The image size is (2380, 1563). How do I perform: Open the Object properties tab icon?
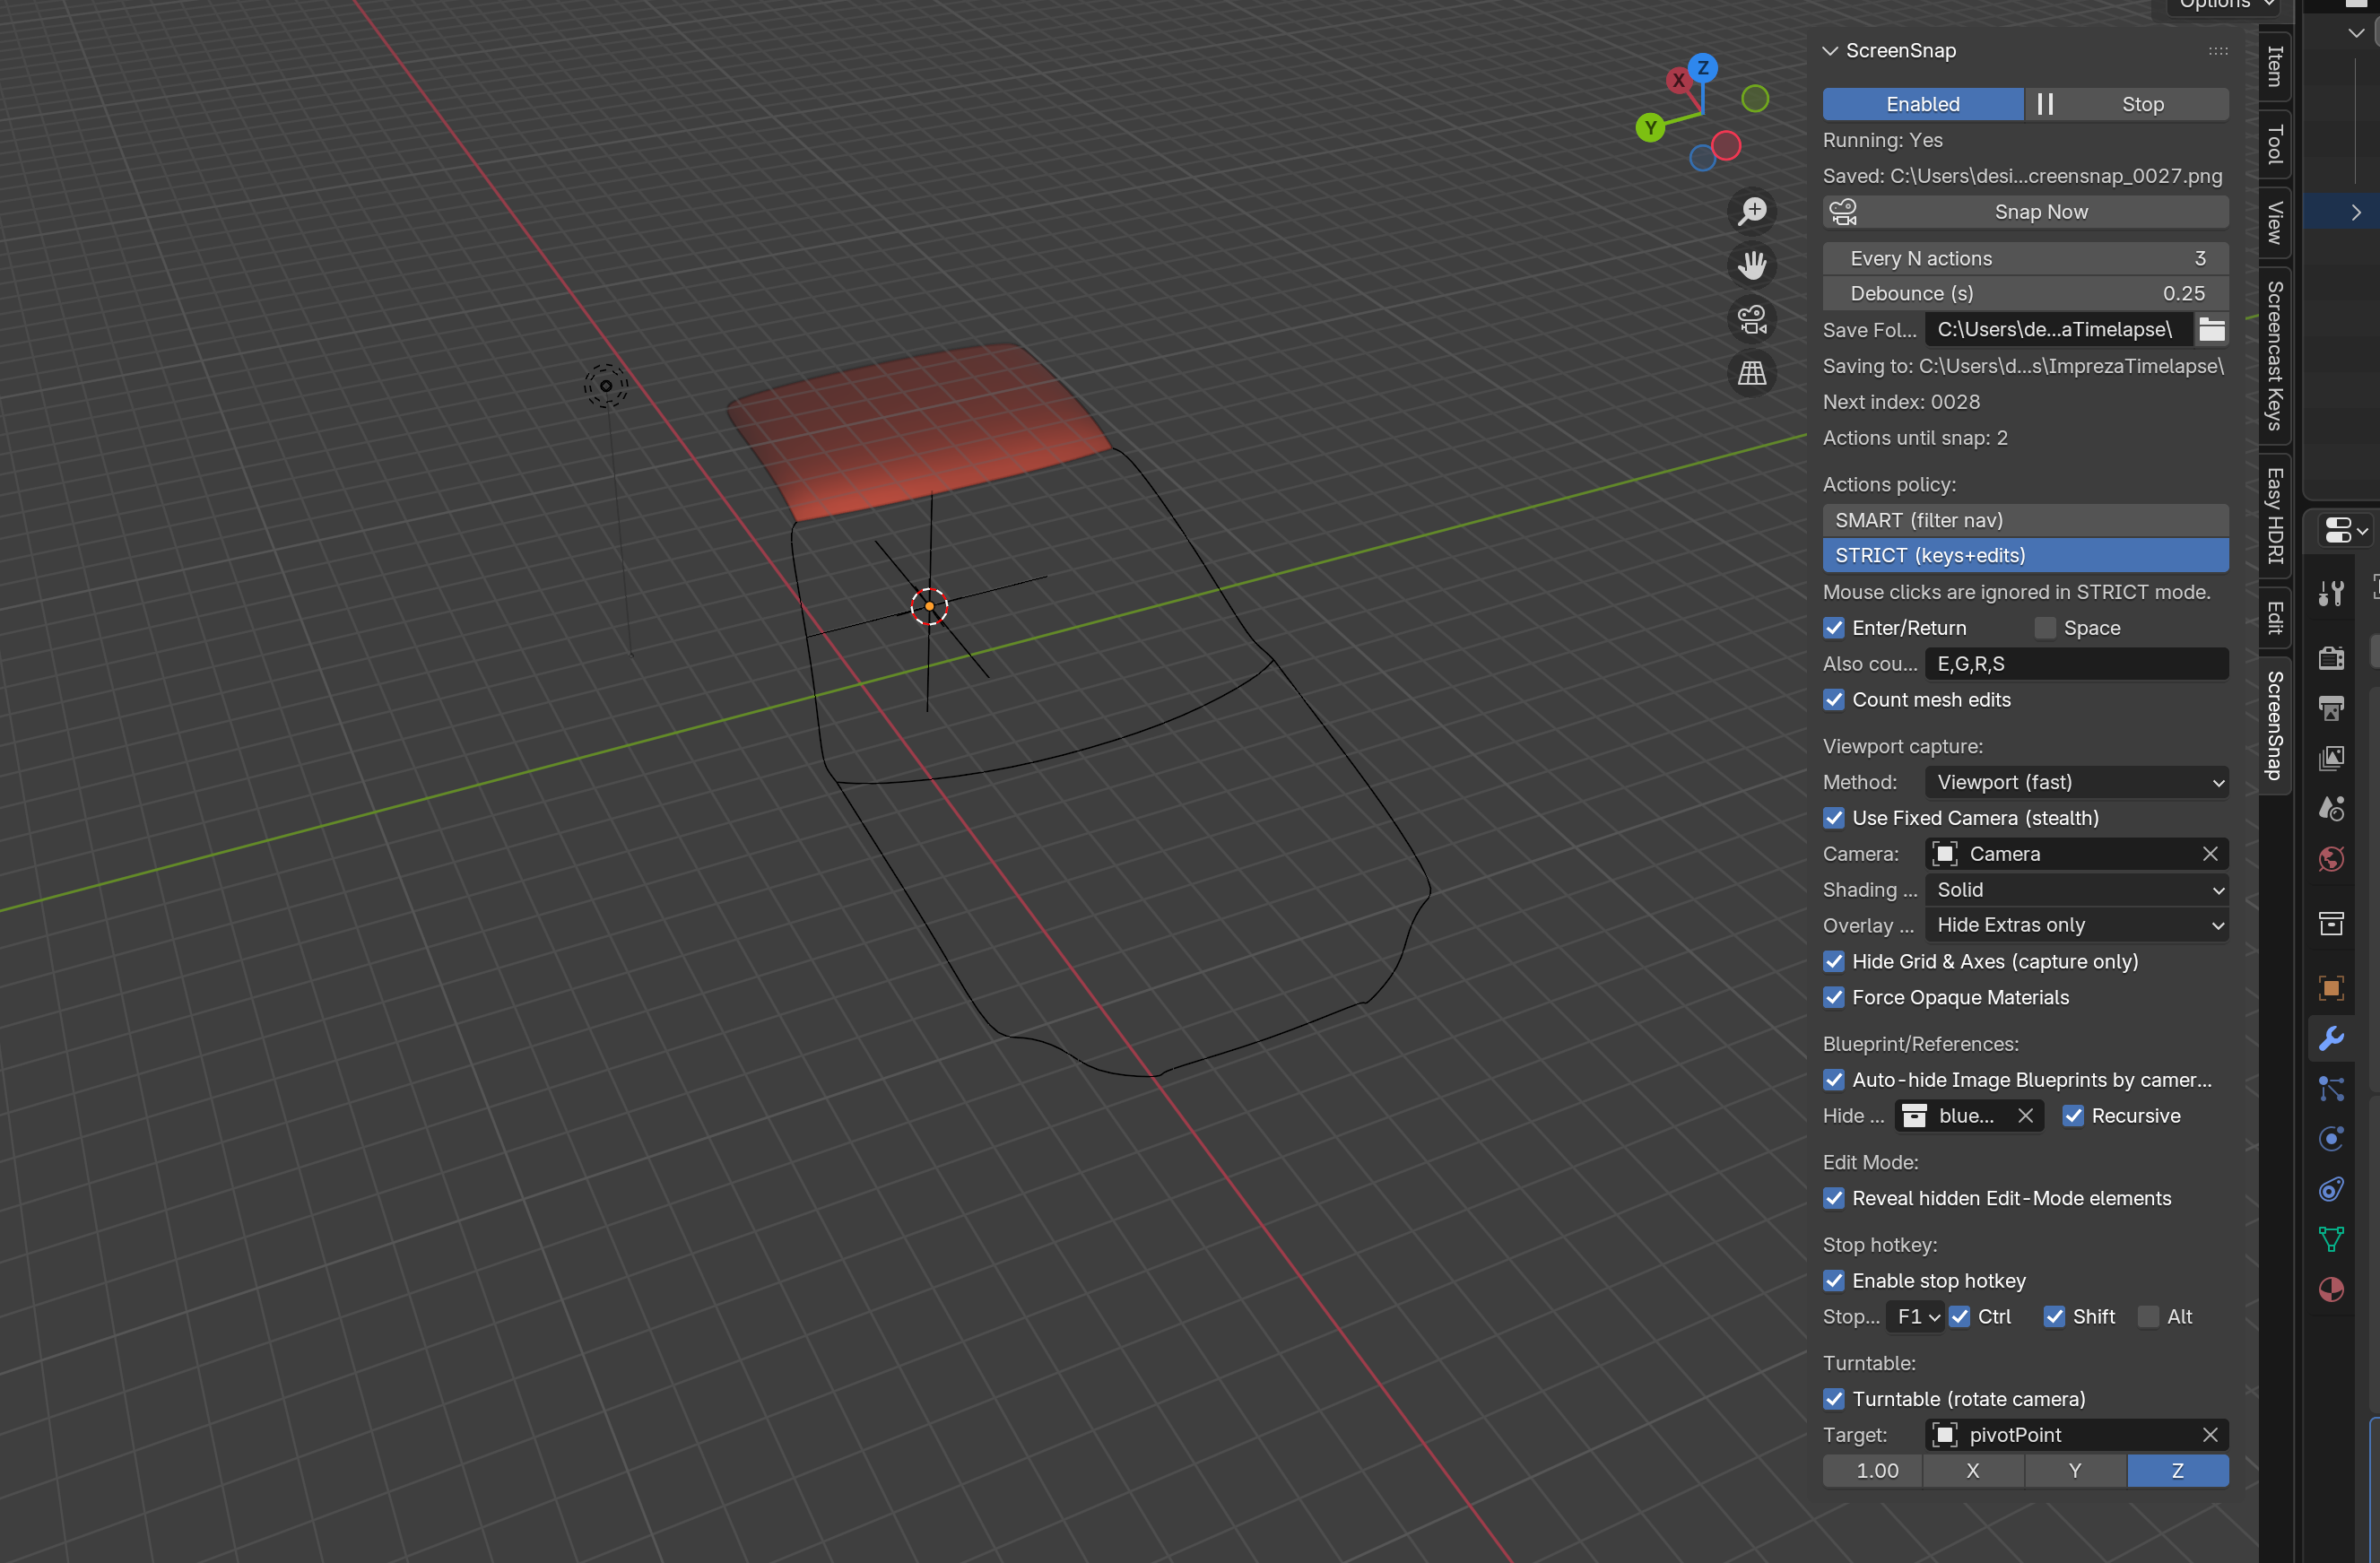coord(2331,988)
